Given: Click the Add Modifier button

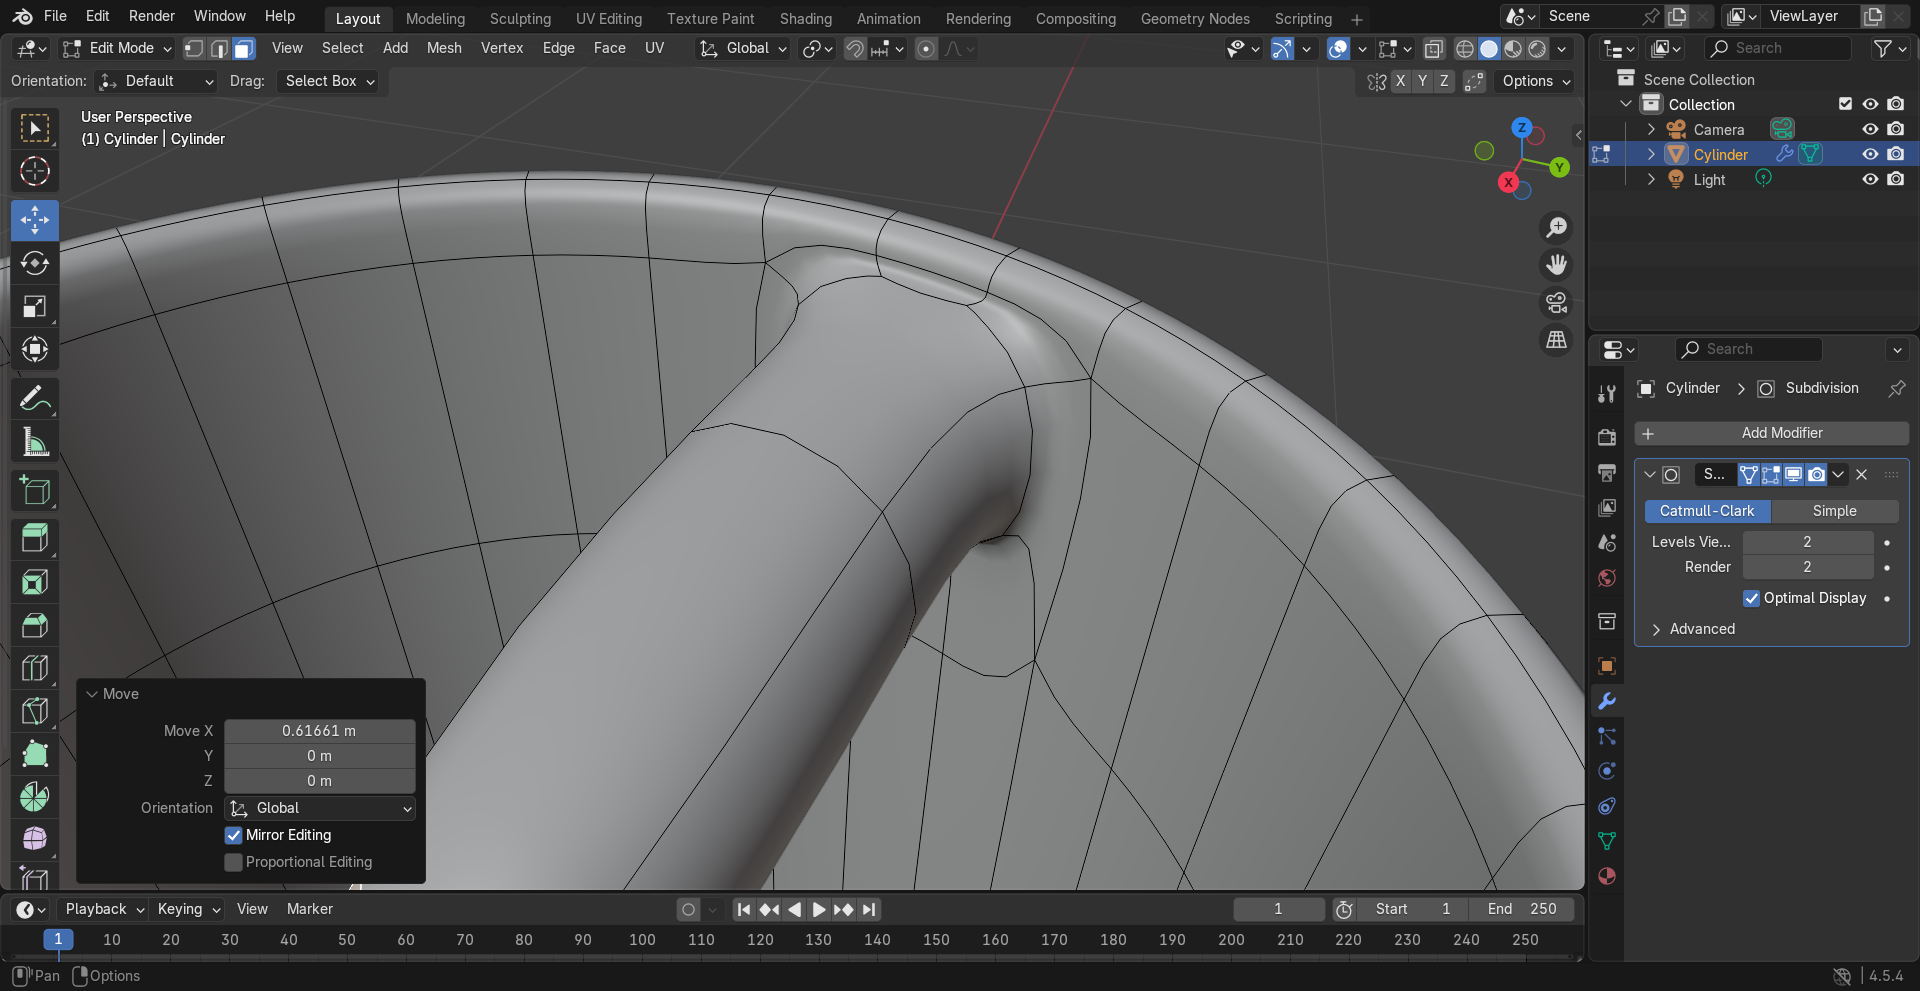Looking at the screenshot, I should 1772,433.
